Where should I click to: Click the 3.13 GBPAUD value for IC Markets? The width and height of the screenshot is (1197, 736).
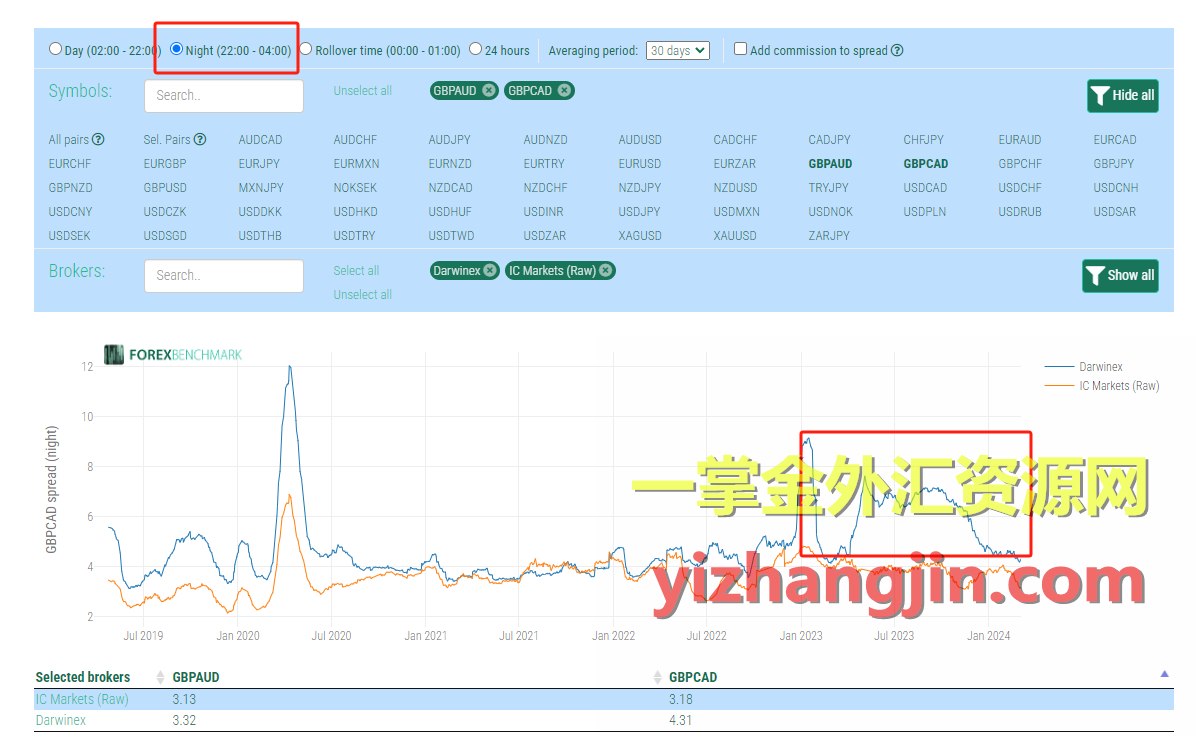(x=184, y=699)
